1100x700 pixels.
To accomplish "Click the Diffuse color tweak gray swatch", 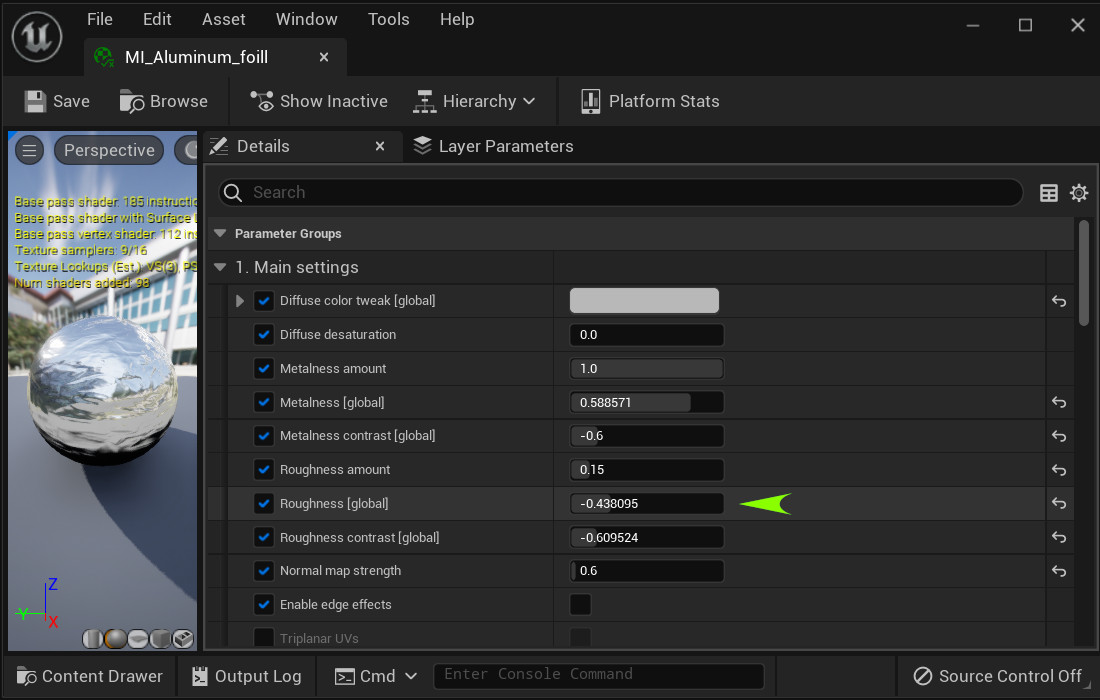I will 644,301.
